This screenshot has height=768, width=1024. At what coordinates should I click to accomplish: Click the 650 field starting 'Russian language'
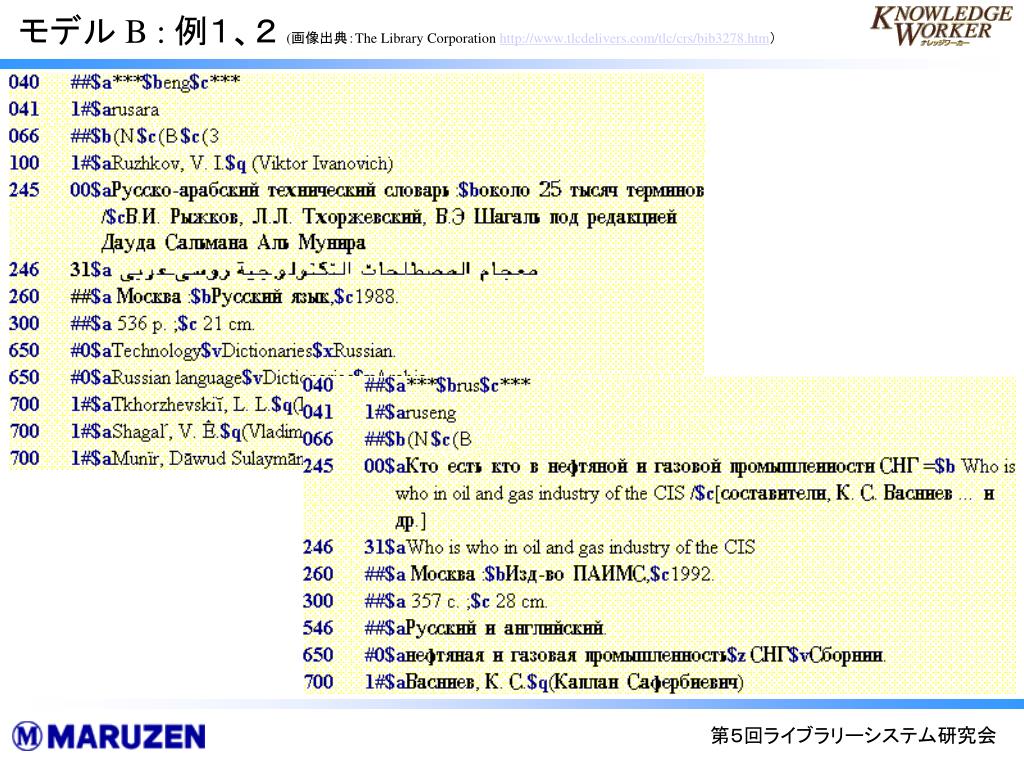coord(187,377)
